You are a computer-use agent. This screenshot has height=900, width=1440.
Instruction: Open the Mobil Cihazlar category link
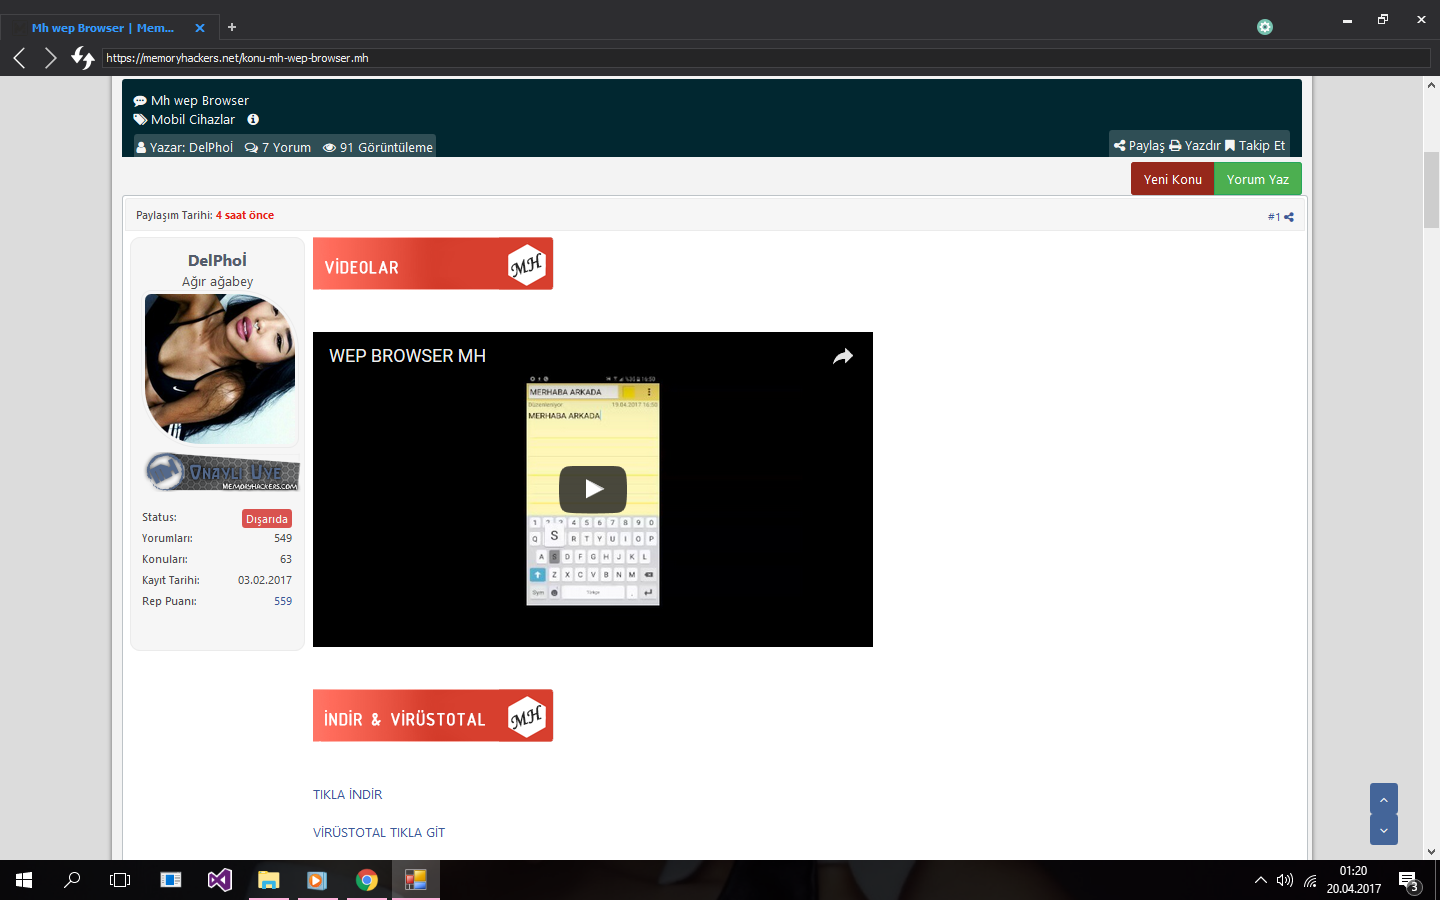pyautogui.click(x=193, y=119)
